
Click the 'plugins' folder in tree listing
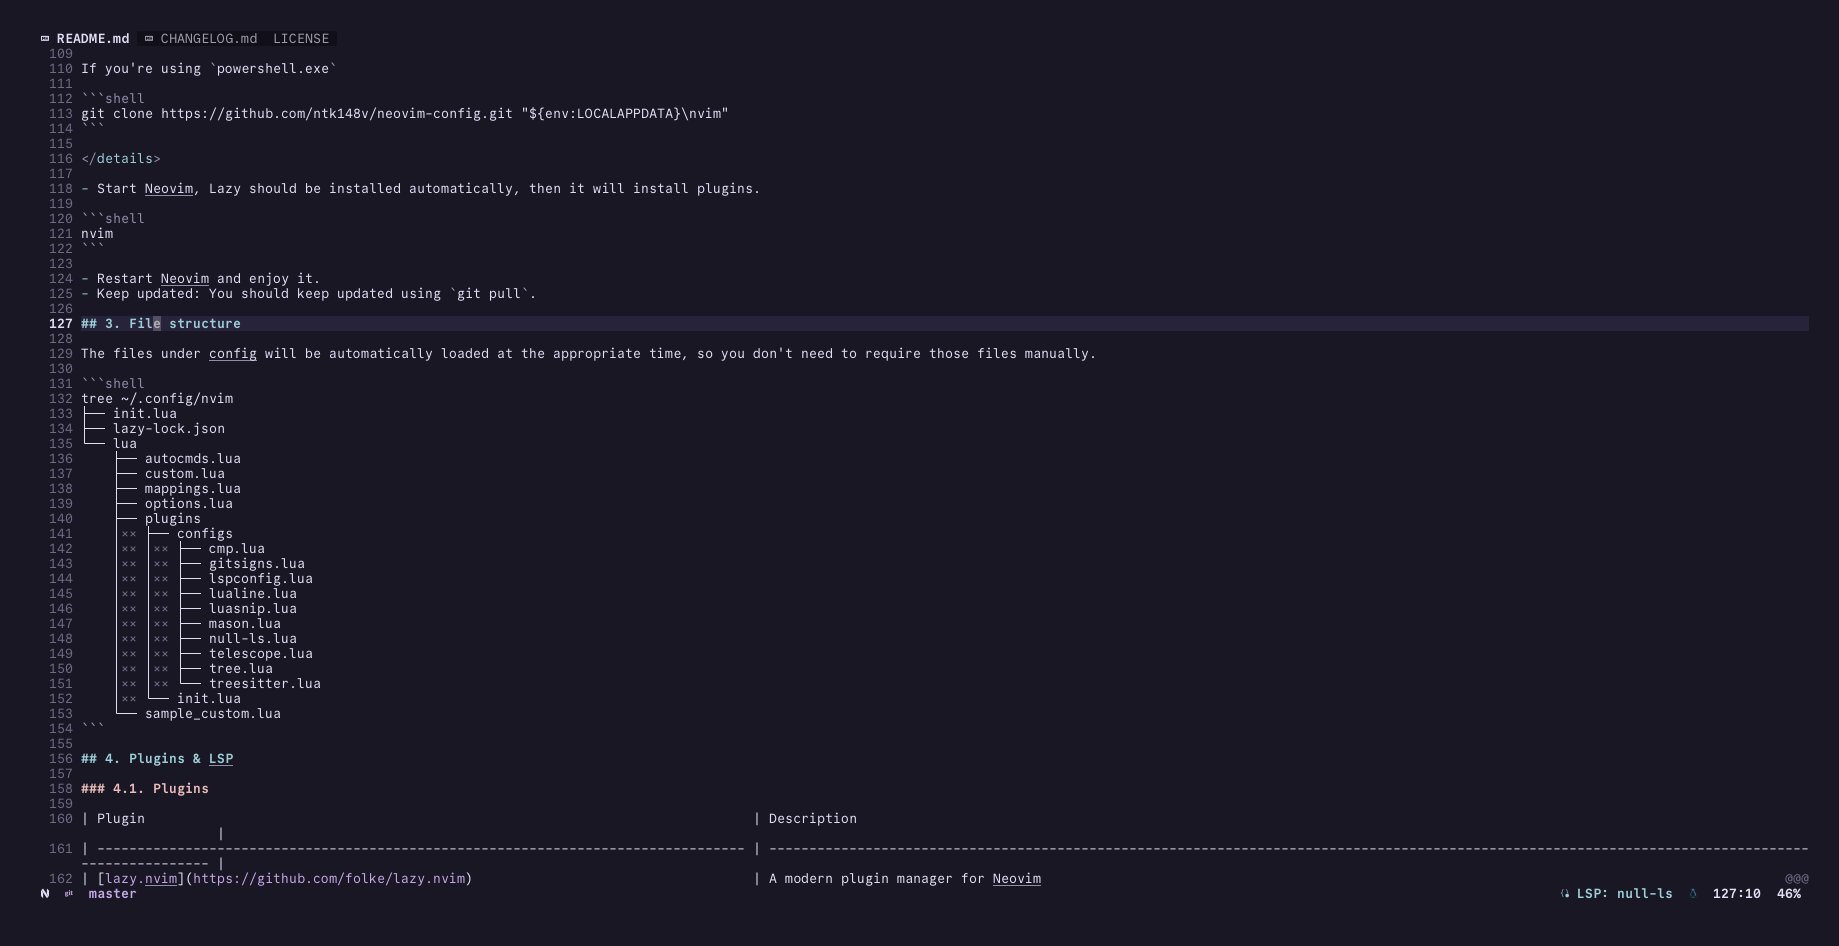[x=172, y=519]
